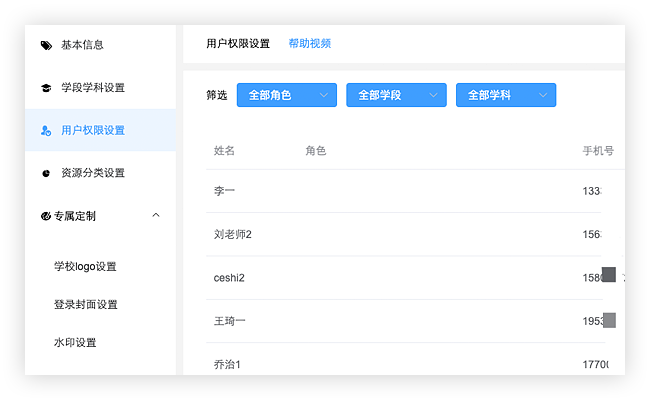Open 学校logo设置 submenu item
The width and height of the screenshot is (650, 400).
[x=85, y=267]
